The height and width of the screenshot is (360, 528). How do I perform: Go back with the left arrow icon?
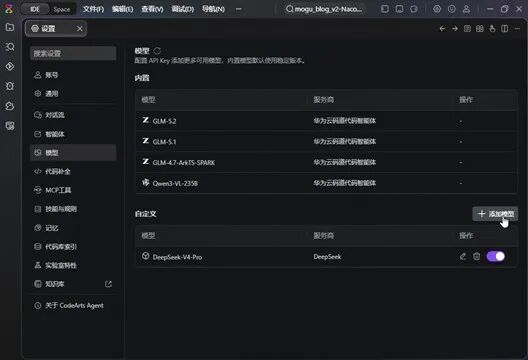point(442,29)
